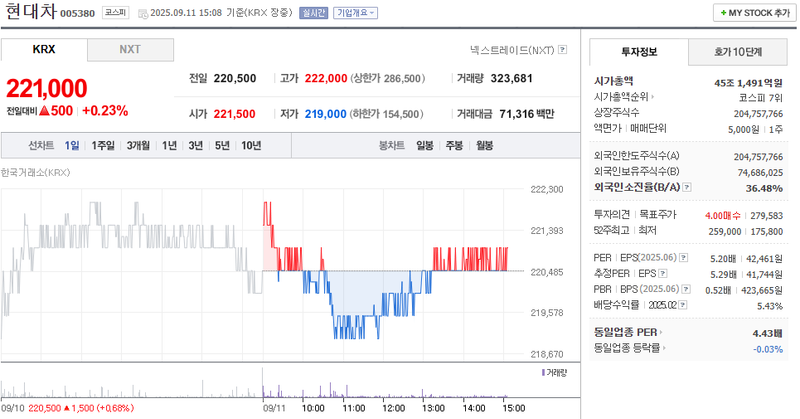Click the current price 221,000
This screenshot has height=419, width=800.
tap(46, 88)
